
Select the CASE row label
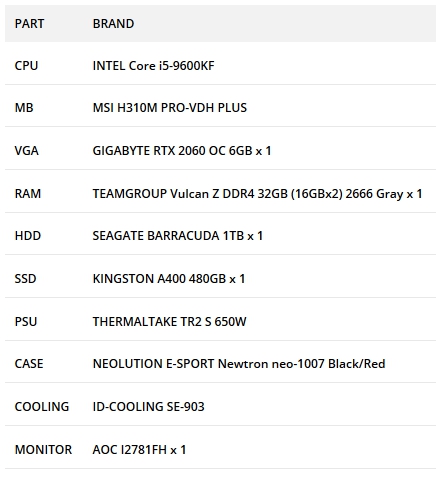tap(29, 364)
